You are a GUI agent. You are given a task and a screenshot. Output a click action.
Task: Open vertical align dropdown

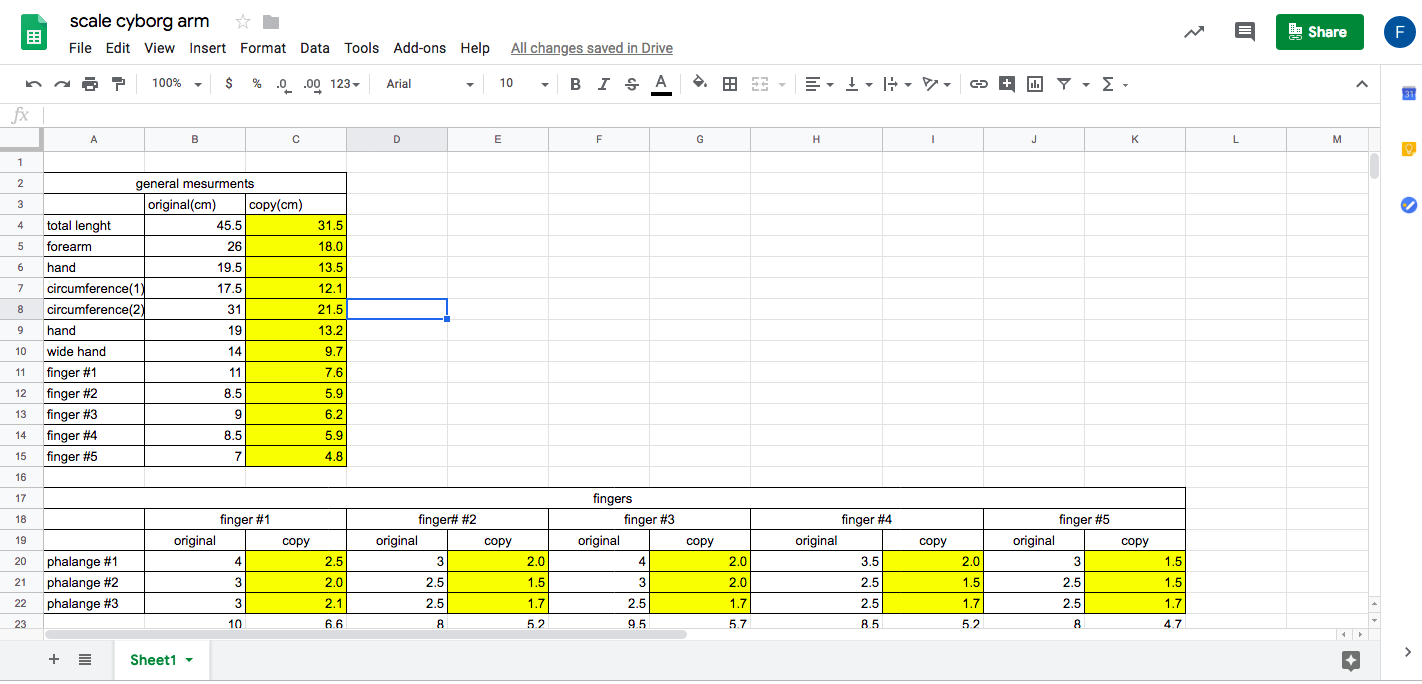click(858, 84)
